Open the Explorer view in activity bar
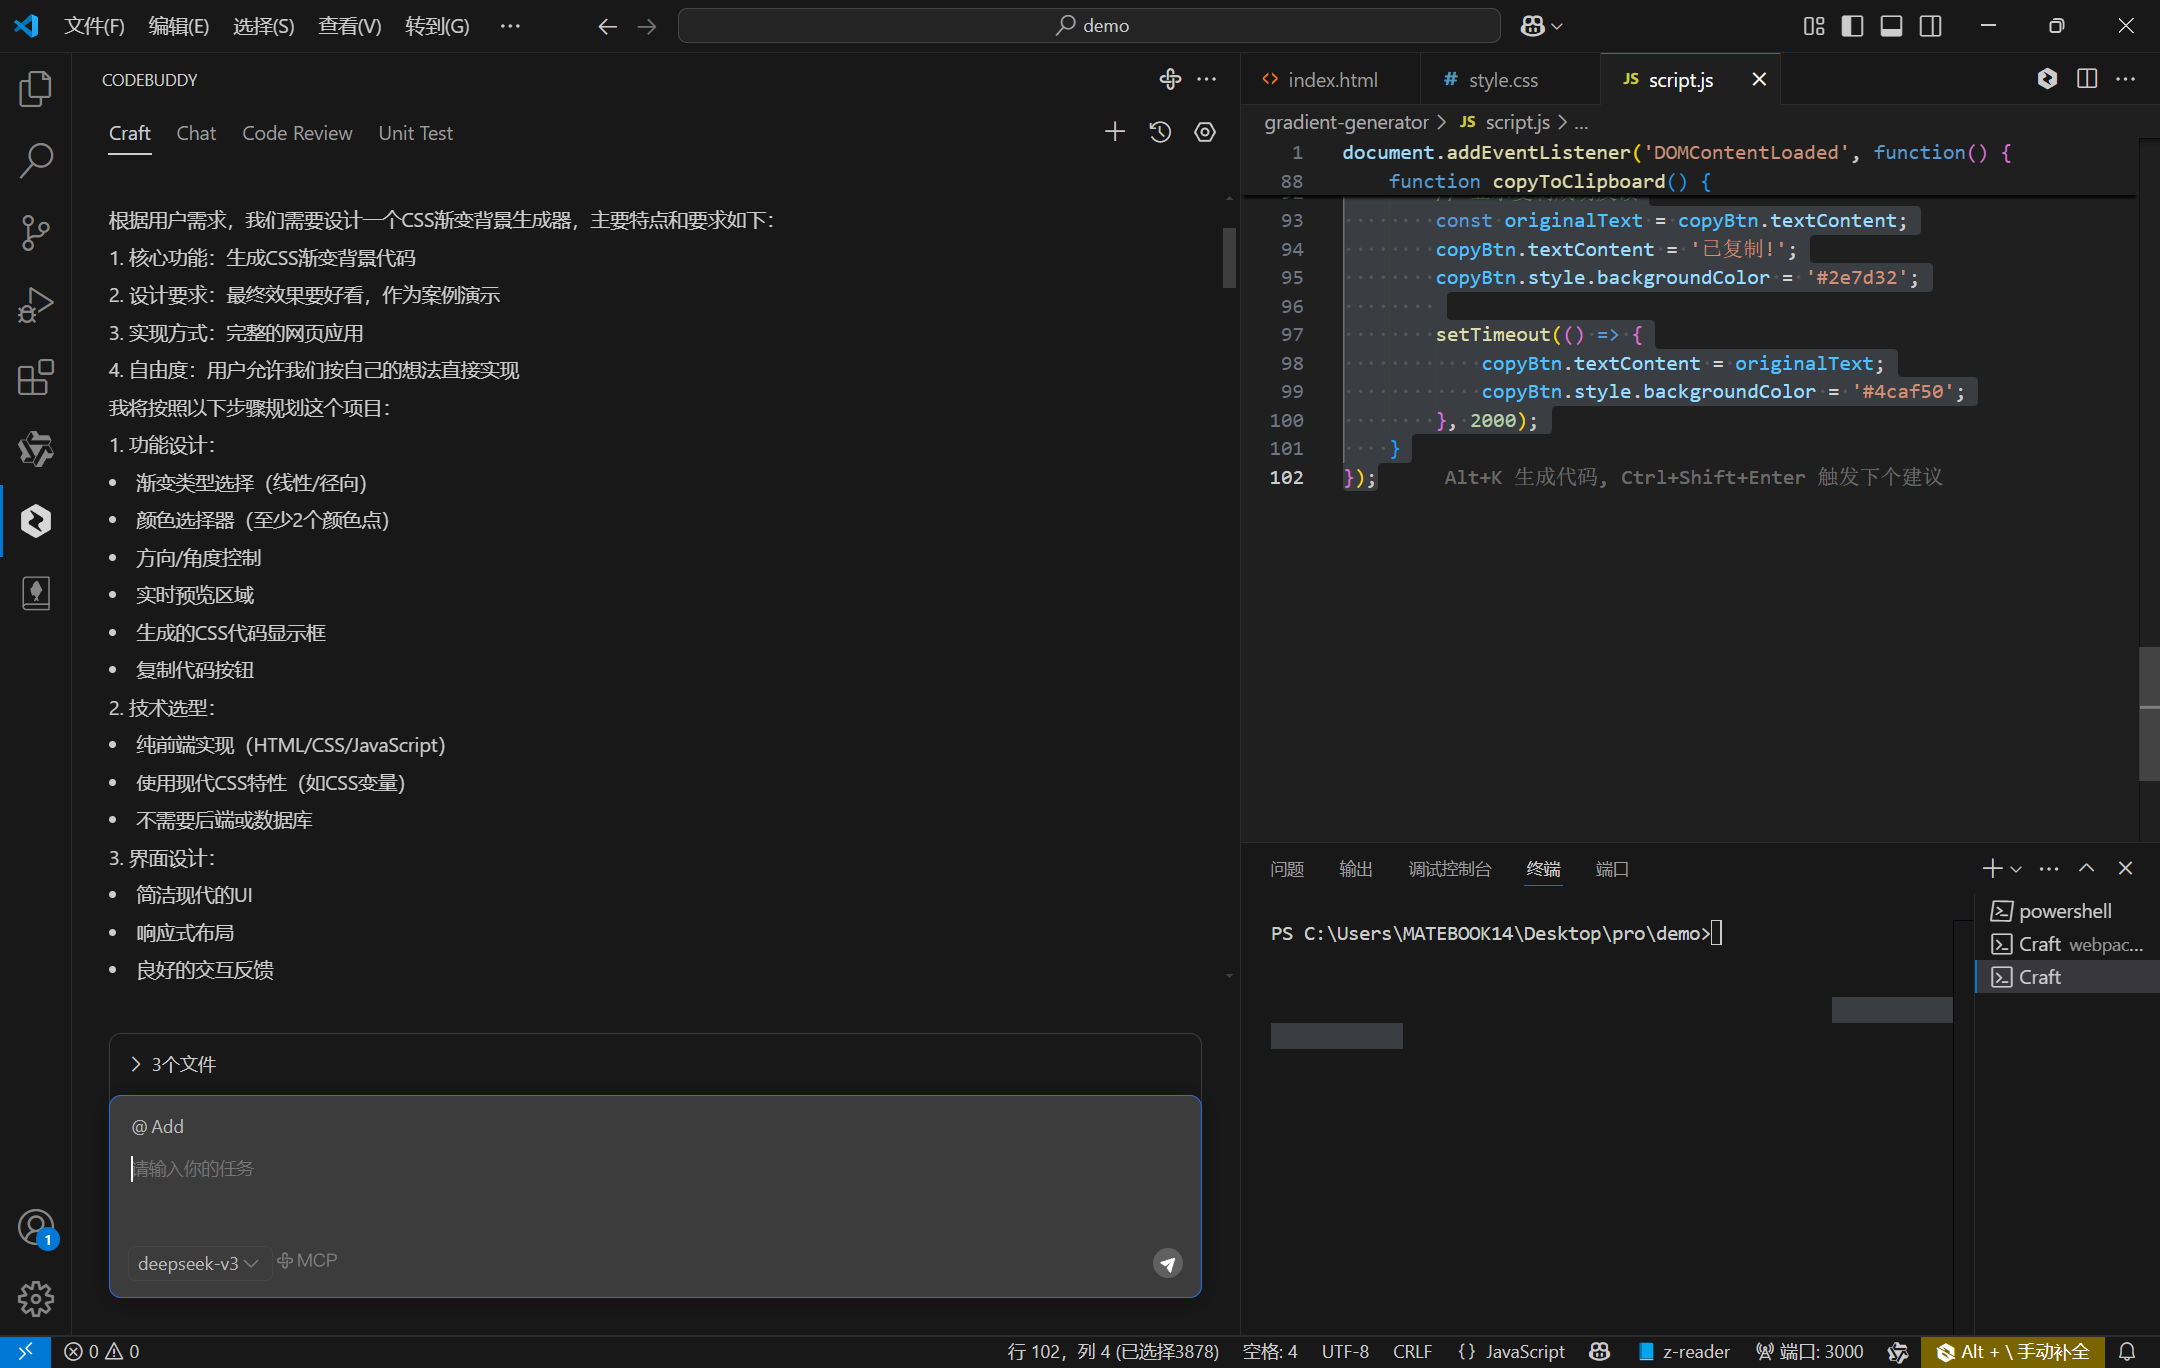The image size is (2160, 1368). click(35, 89)
